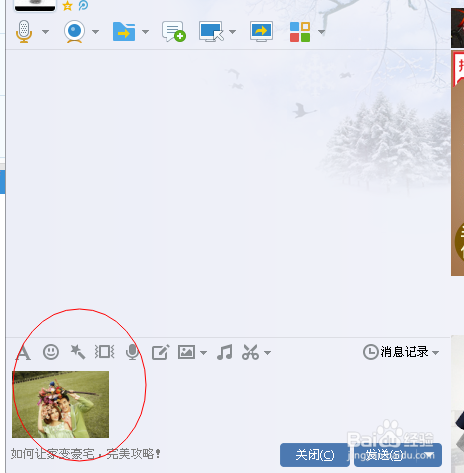Send a window shake nudge
Screen dimensions: 464x473
coord(105,352)
